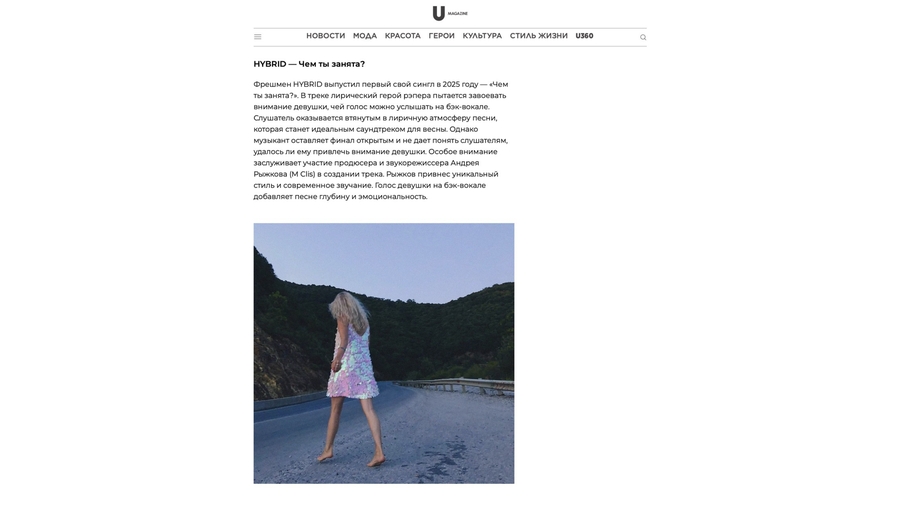Open the СТИЛЬ ЖИЗНИ section
The image size is (900, 506).
(x=538, y=36)
